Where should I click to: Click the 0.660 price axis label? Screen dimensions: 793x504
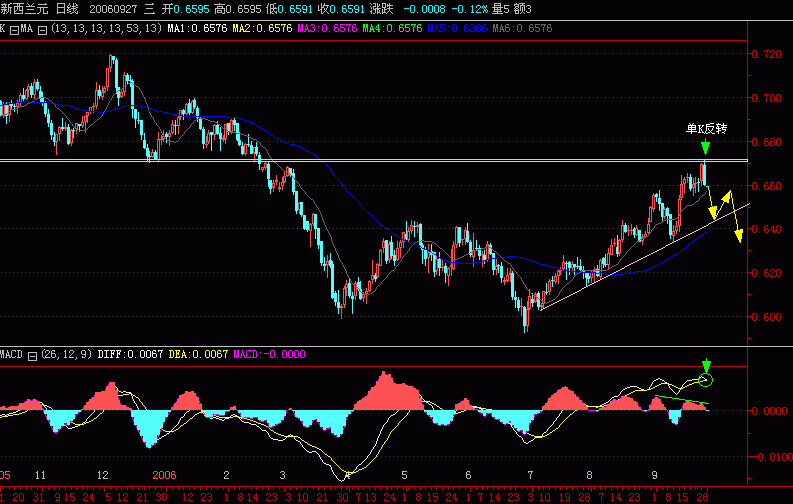(x=767, y=186)
